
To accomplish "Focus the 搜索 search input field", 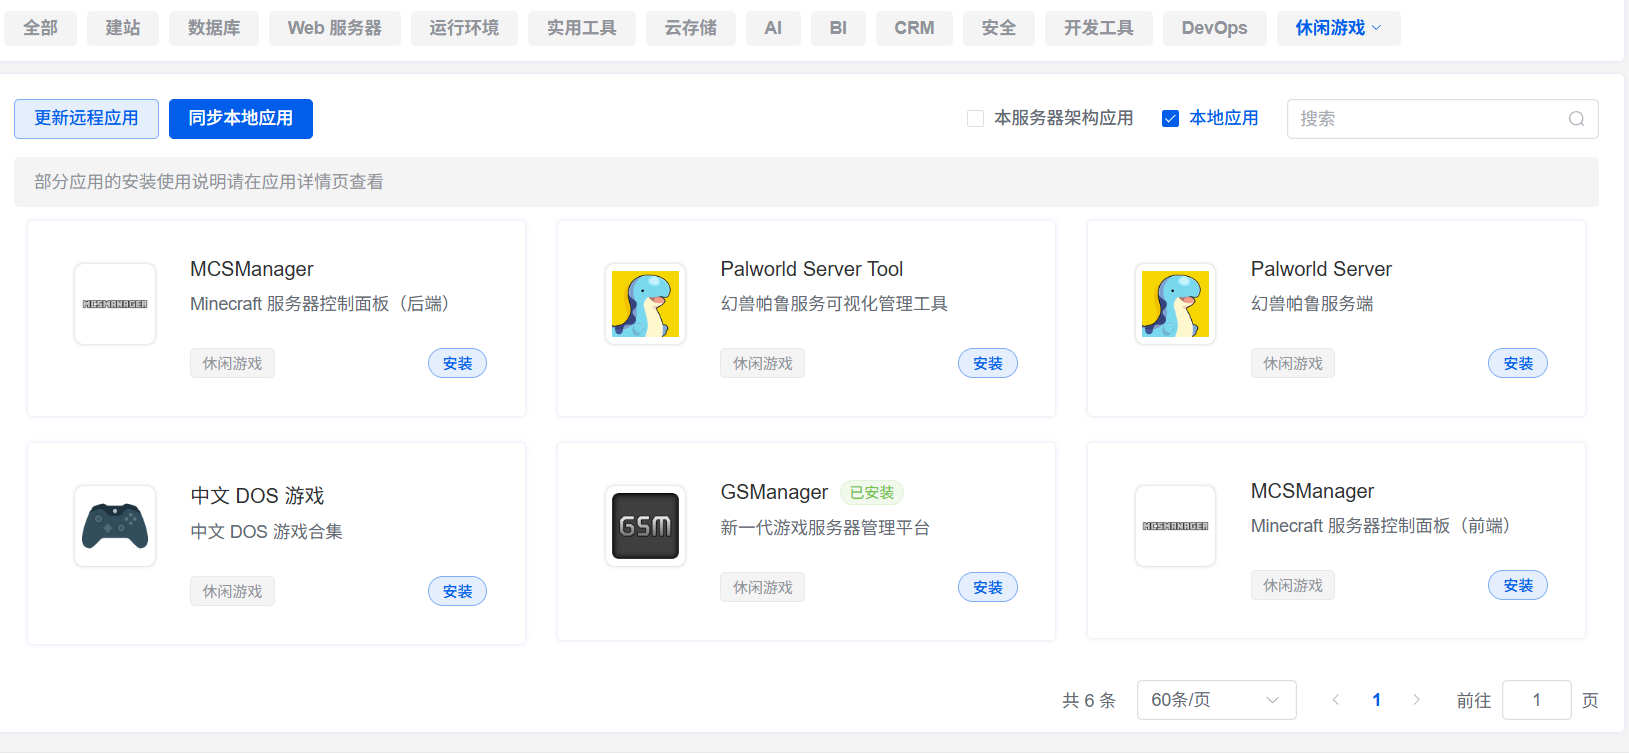I will [1430, 119].
